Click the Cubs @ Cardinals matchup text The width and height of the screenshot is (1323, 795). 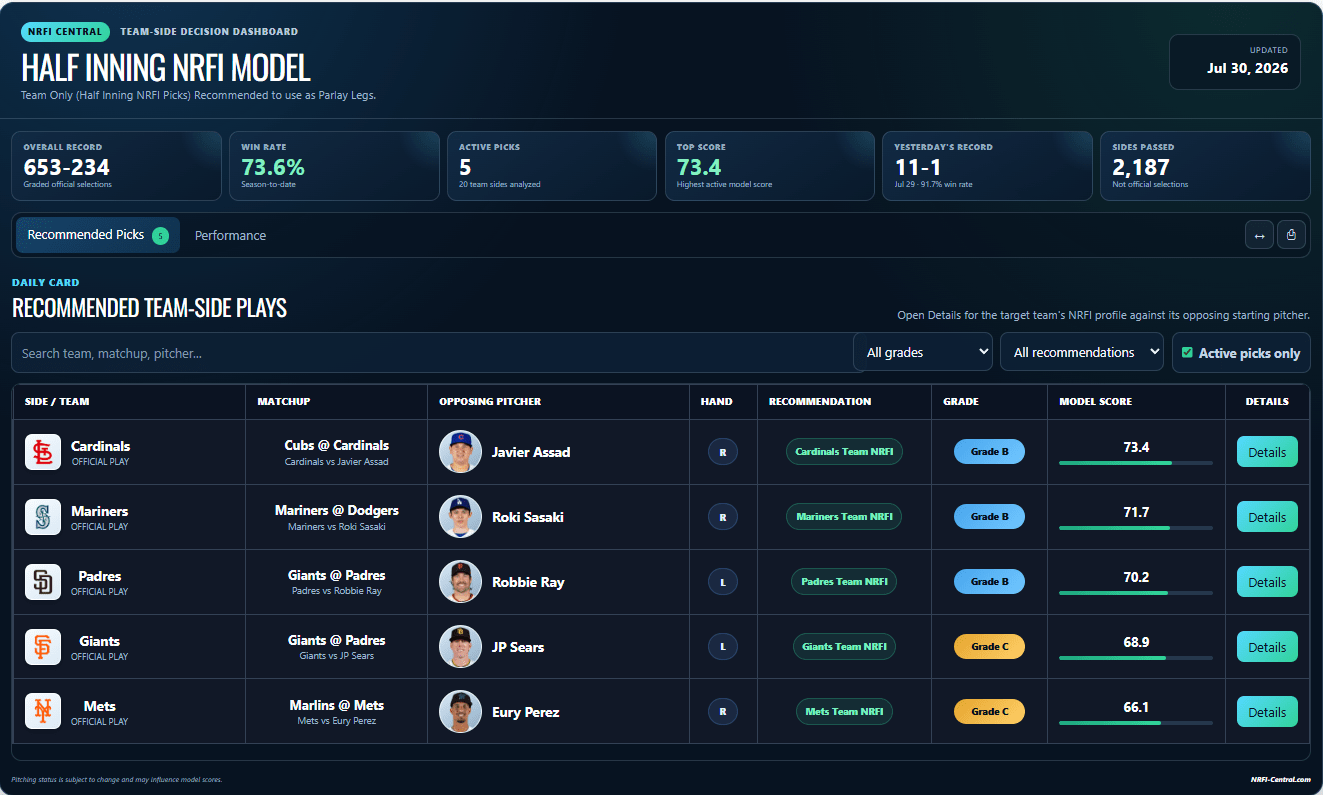337,445
